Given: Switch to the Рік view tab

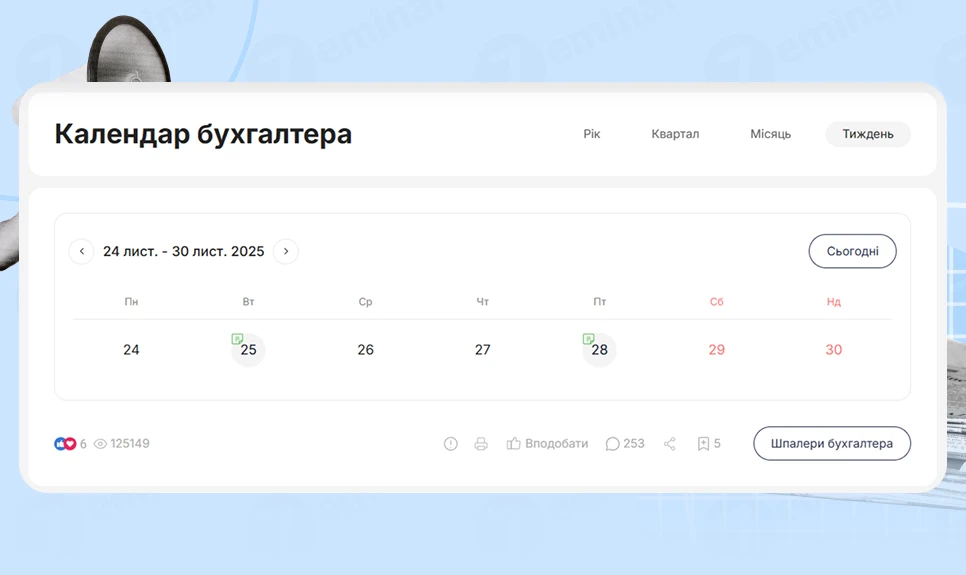Looking at the screenshot, I should tap(591, 134).
